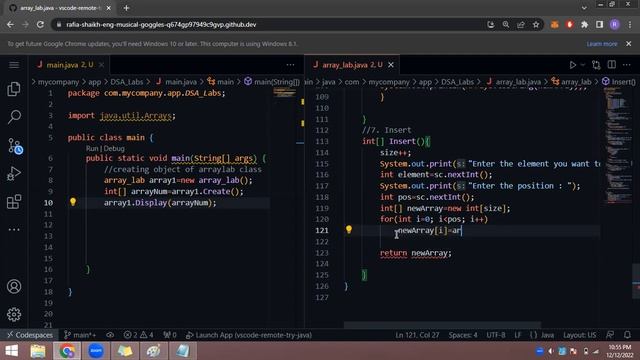Open File Explorer from taskbar
640x360 pixels.
[x=38, y=351]
